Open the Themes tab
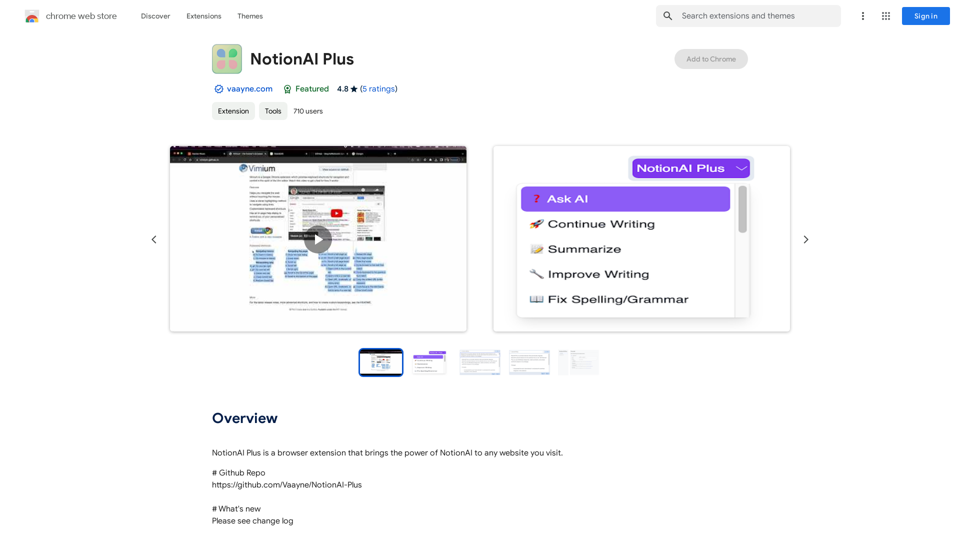The height and width of the screenshot is (540, 960). pyautogui.click(x=250, y=16)
